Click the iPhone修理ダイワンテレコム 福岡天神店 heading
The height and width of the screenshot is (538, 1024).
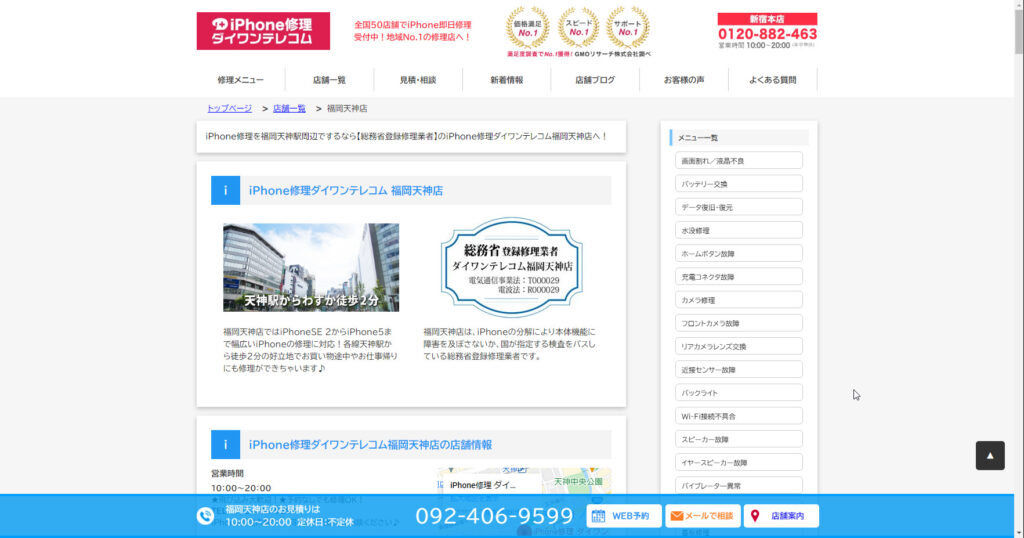coord(345,191)
